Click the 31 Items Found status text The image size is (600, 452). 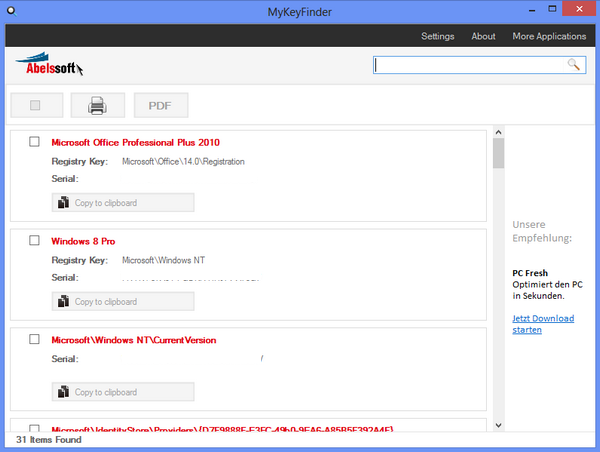pos(49,440)
